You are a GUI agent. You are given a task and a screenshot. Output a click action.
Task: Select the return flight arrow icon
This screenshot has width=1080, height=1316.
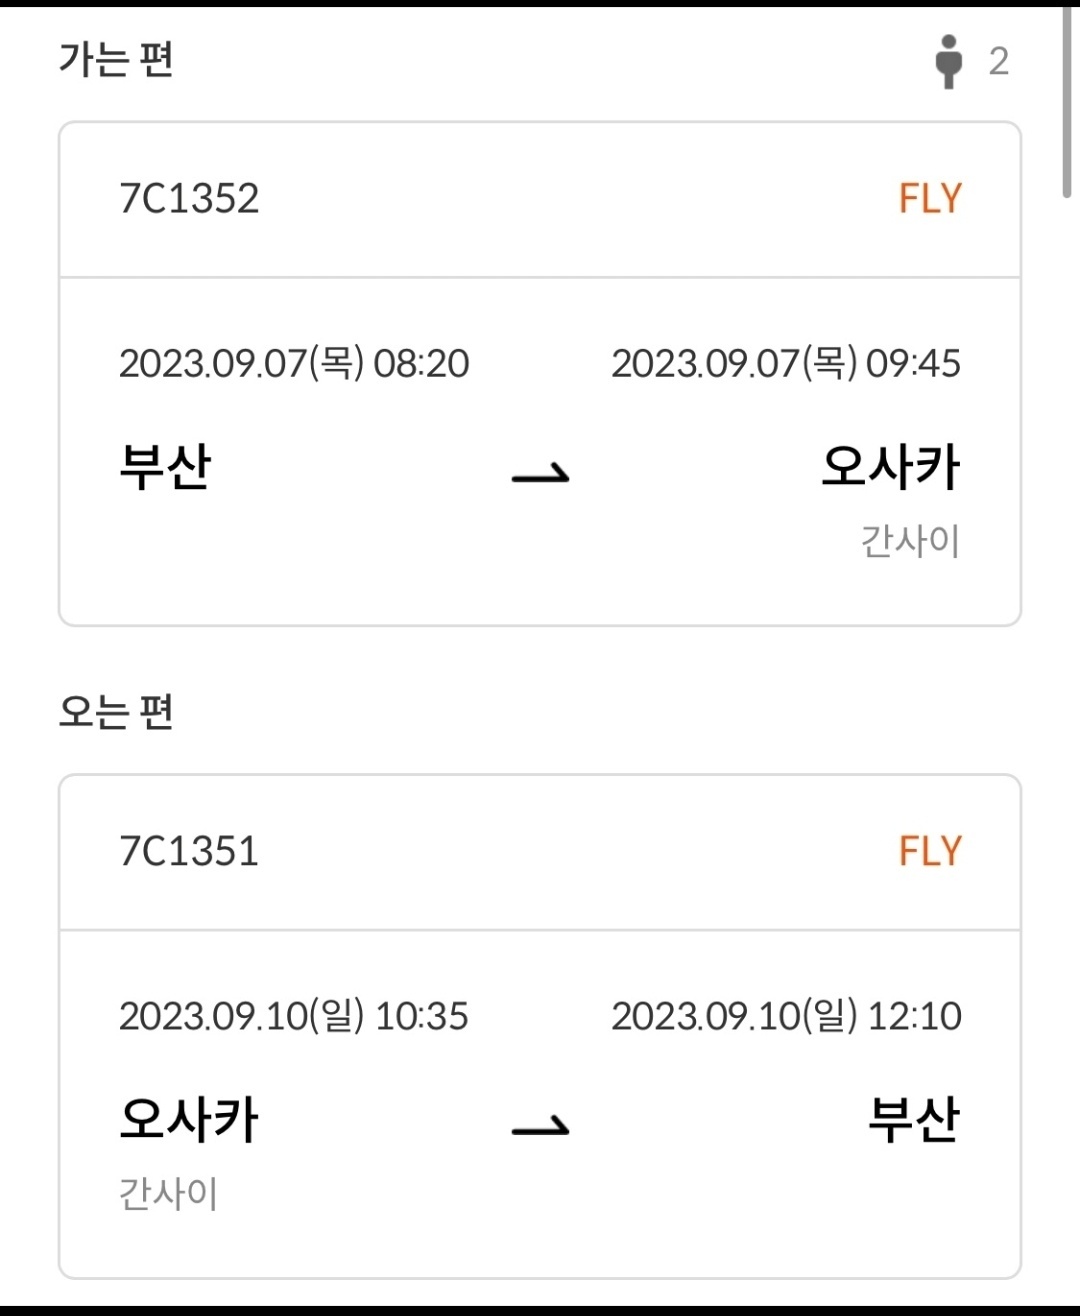pos(540,1126)
